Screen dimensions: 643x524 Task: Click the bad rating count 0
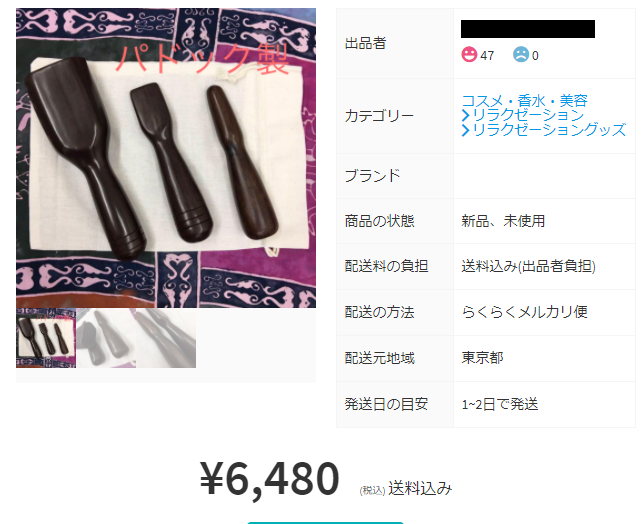pos(535,55)
